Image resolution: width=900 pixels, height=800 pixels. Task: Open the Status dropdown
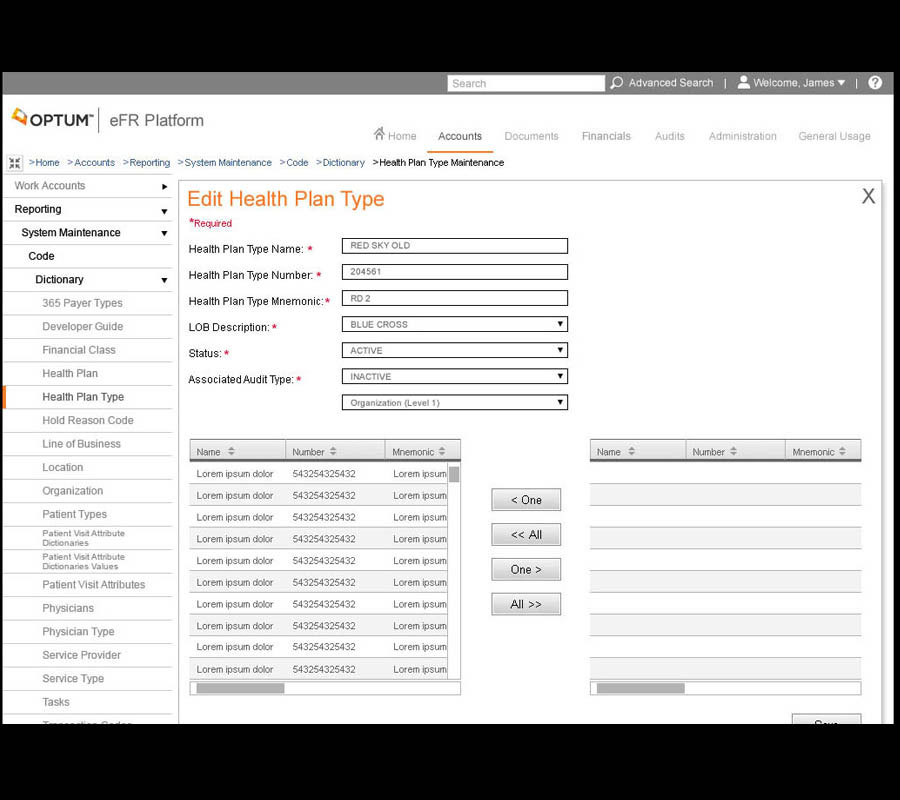click(560, 350)
